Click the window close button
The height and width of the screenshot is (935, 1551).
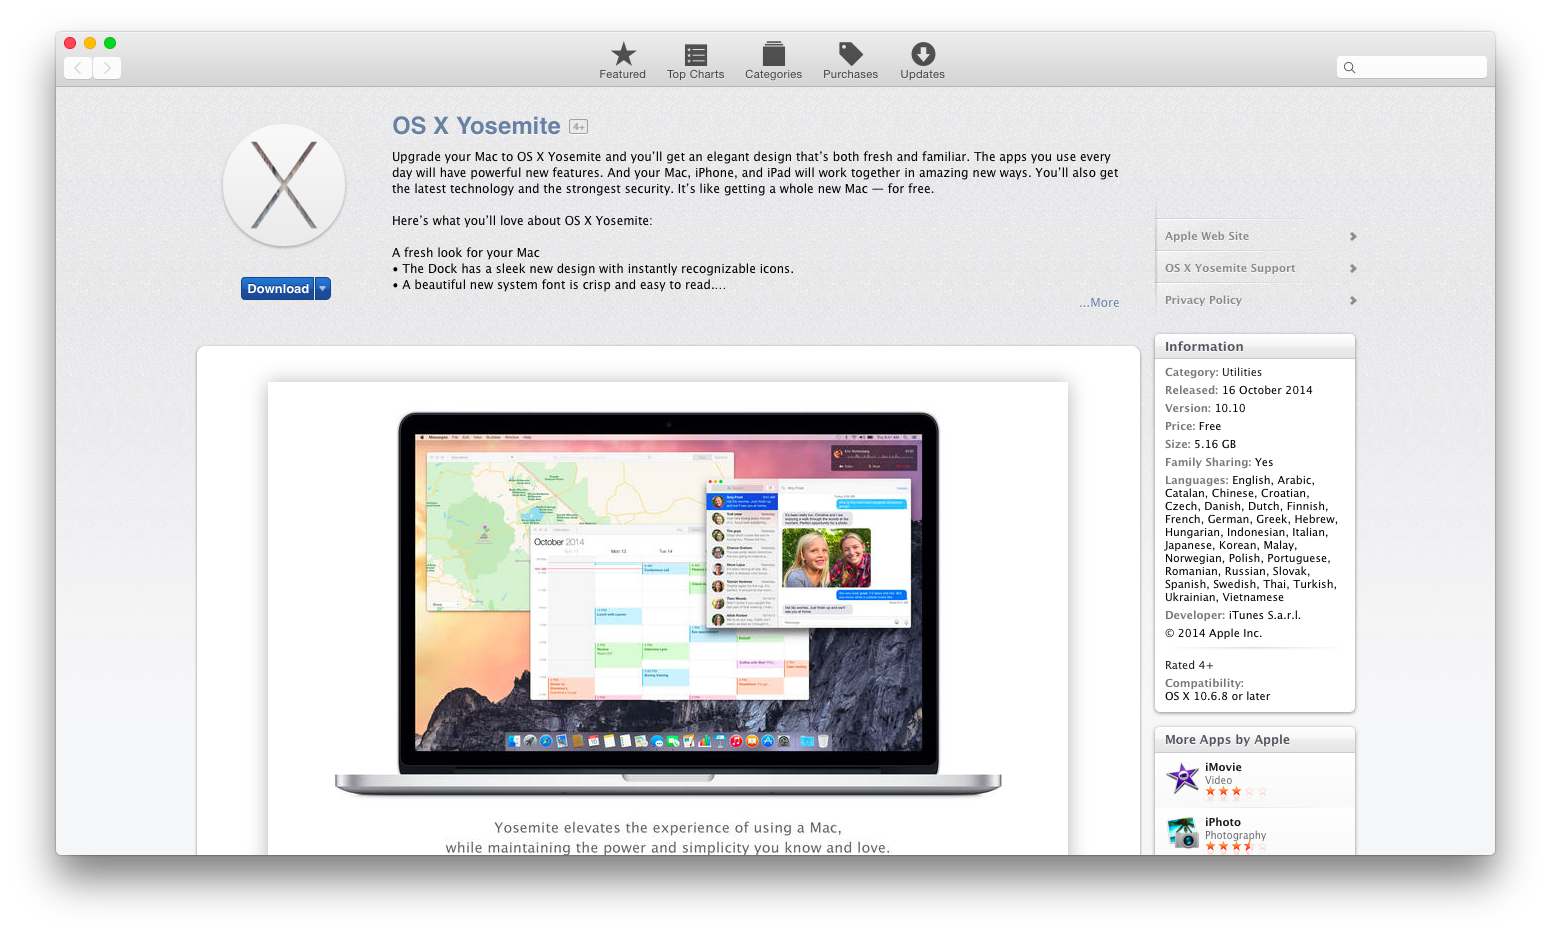tap(70, 43)
